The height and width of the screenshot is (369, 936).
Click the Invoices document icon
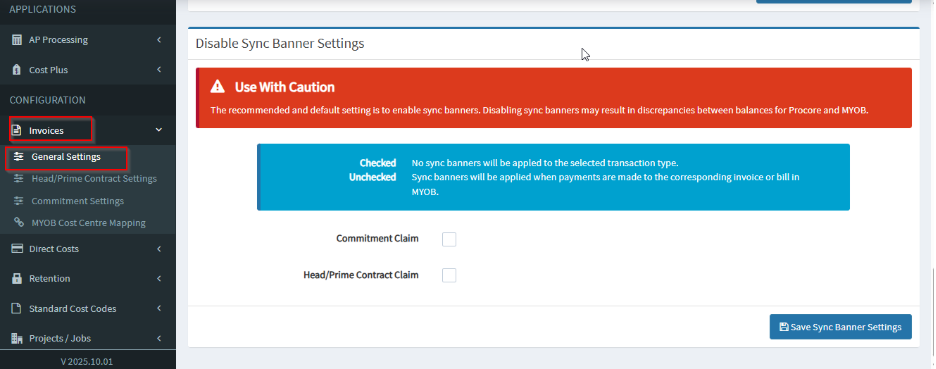[17, 130]
